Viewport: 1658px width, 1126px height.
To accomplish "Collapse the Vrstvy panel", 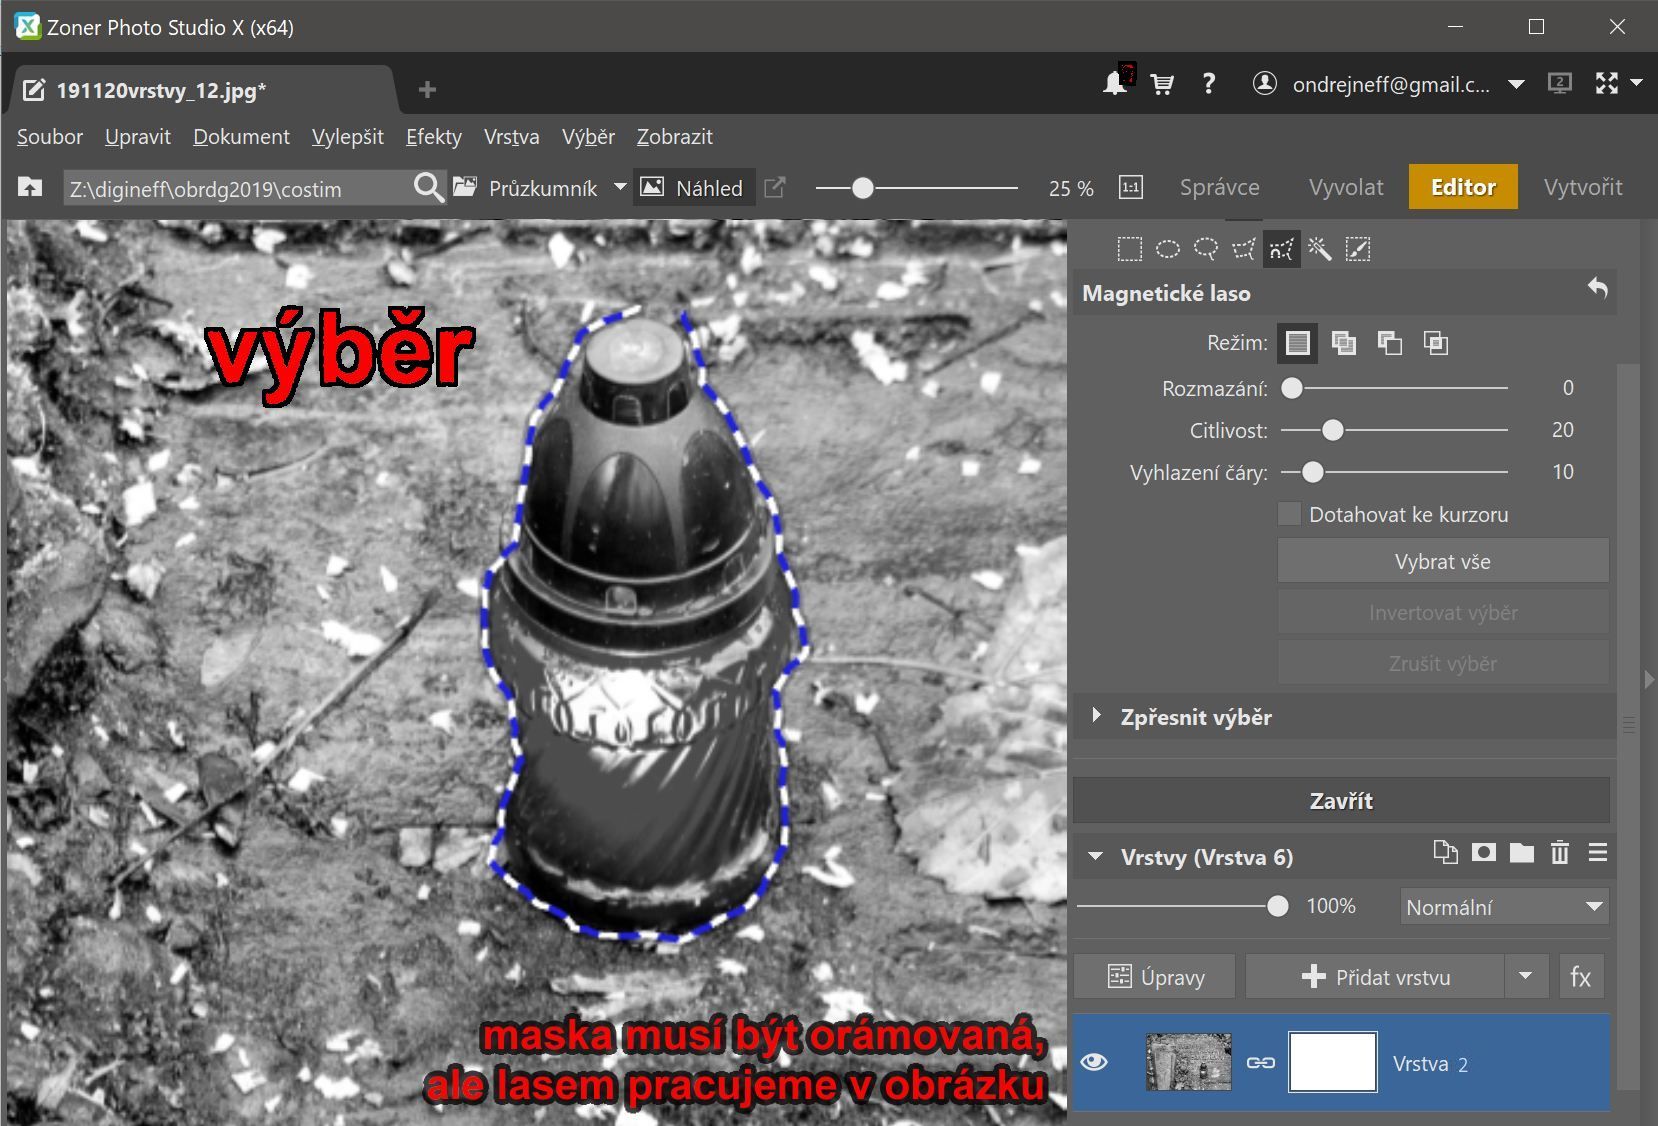I will [x=1096, y=857].
